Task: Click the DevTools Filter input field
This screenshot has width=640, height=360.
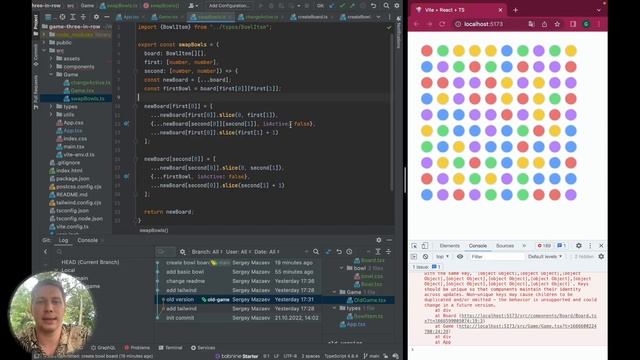Action: [x=497, y=257]
